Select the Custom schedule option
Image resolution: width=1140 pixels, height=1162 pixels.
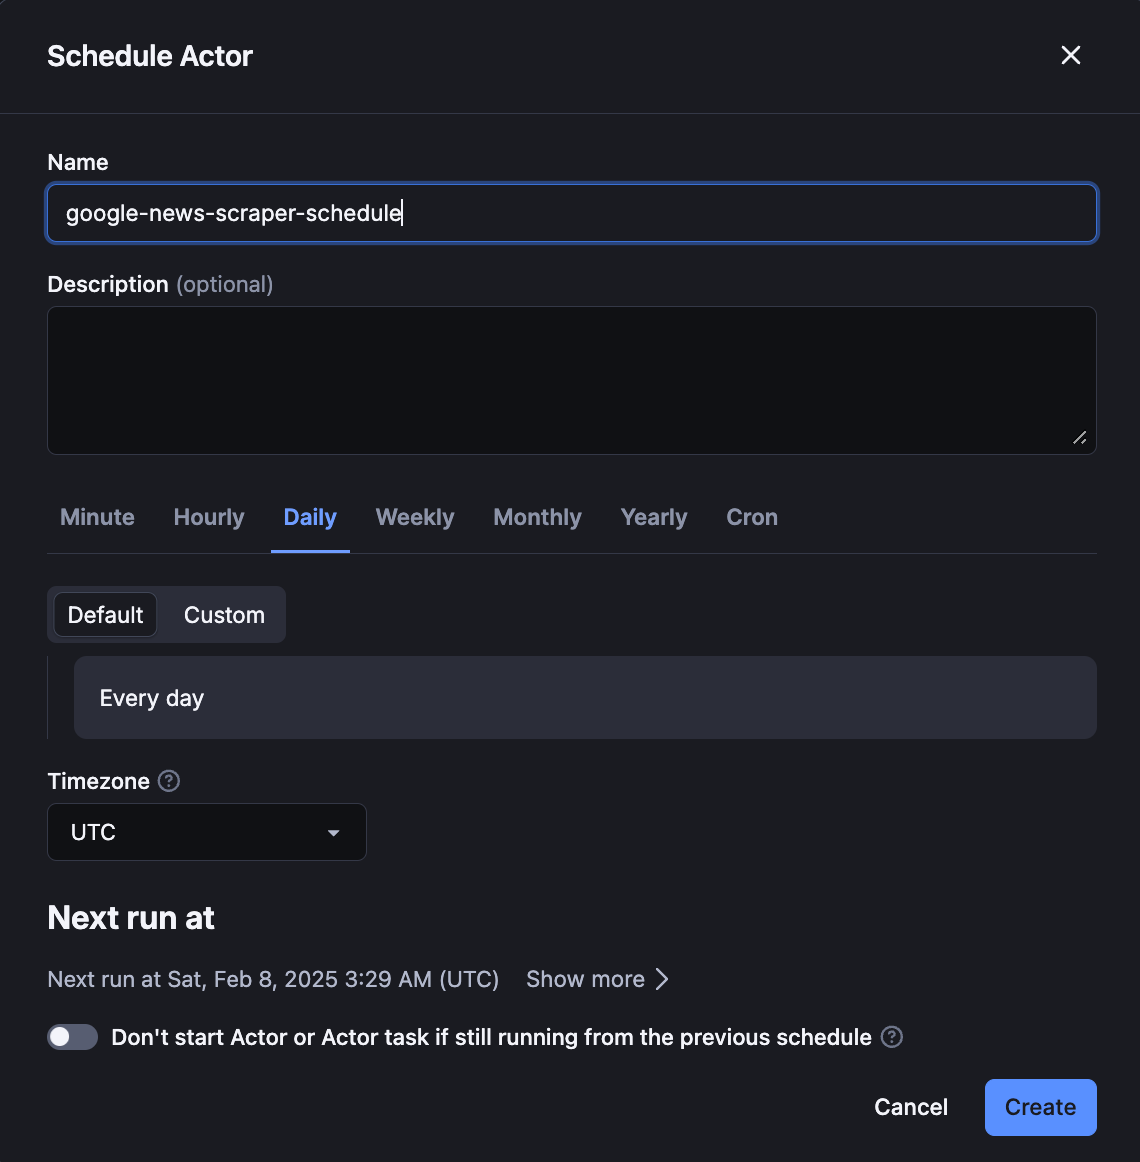click(223, 614)
